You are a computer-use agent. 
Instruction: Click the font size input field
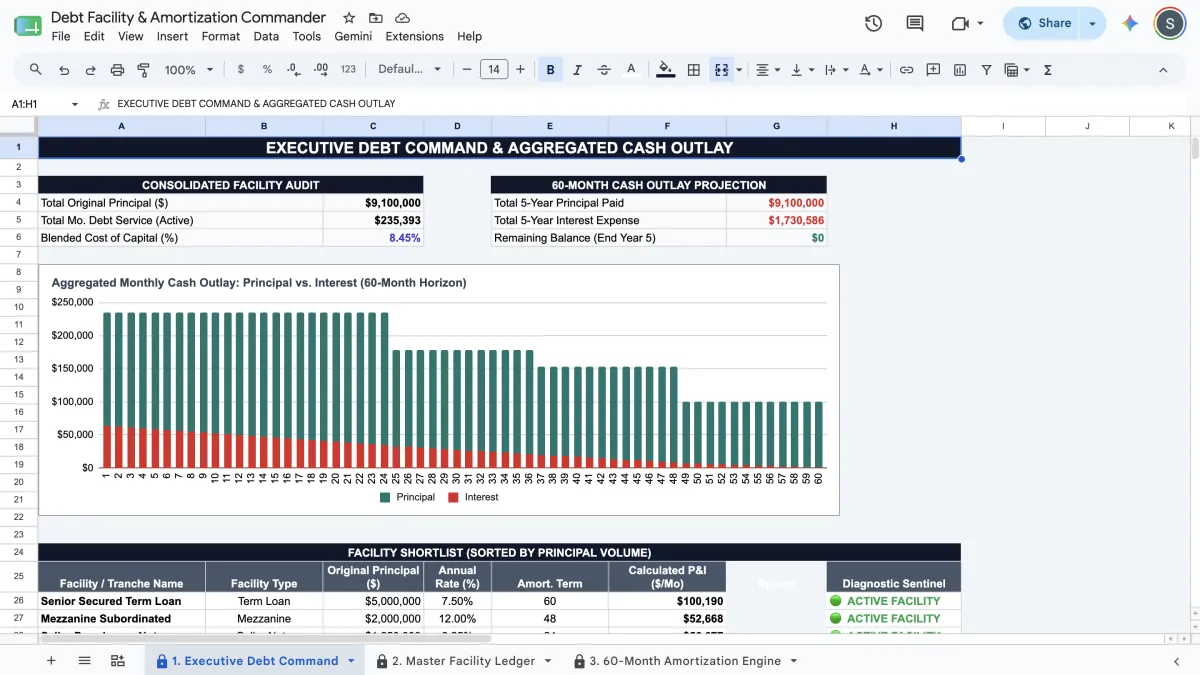(494, 70)
